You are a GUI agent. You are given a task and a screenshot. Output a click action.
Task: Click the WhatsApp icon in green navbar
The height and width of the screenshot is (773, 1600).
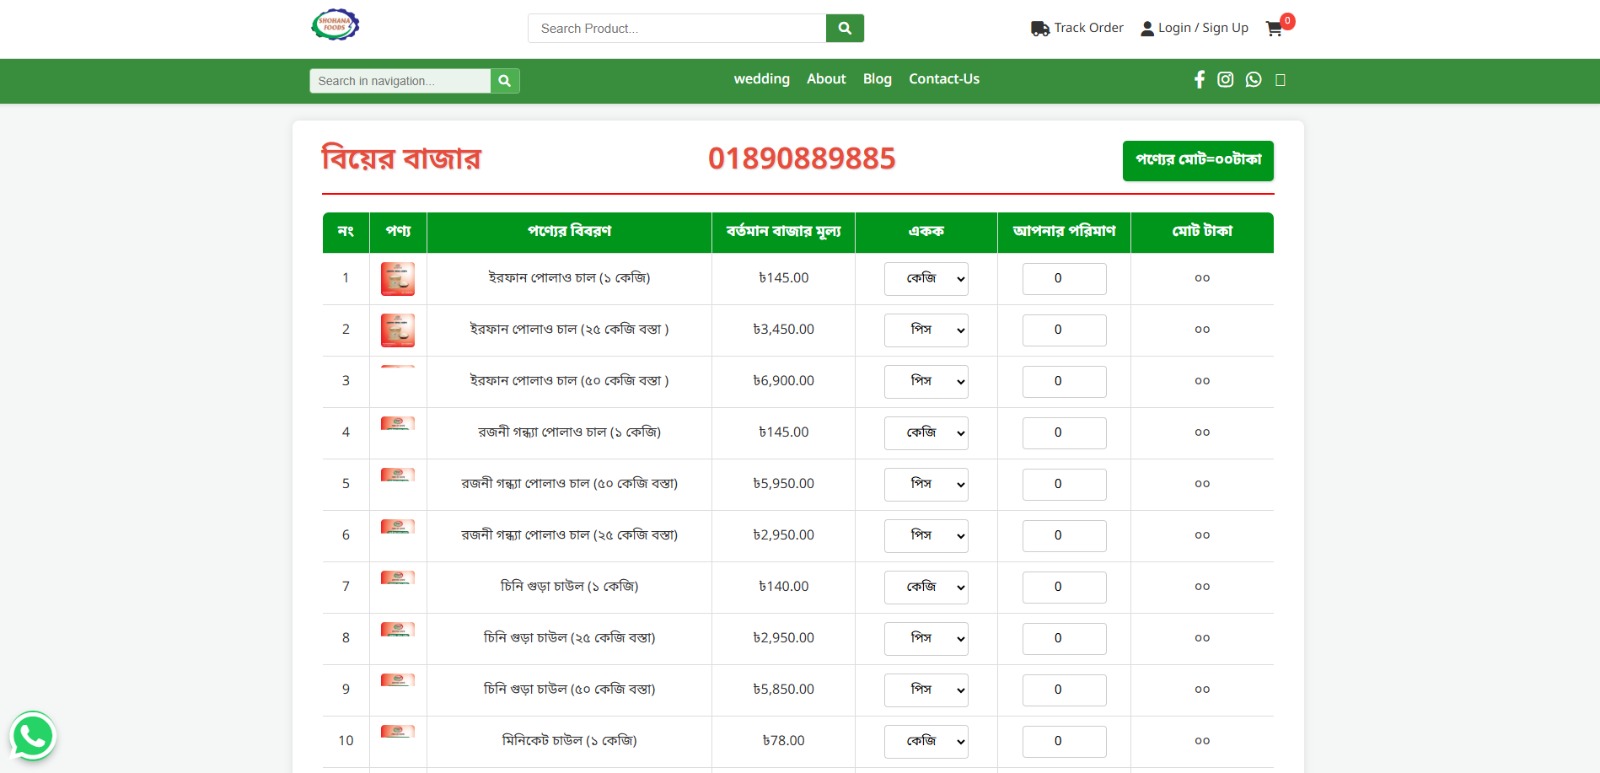point(1253,80)
